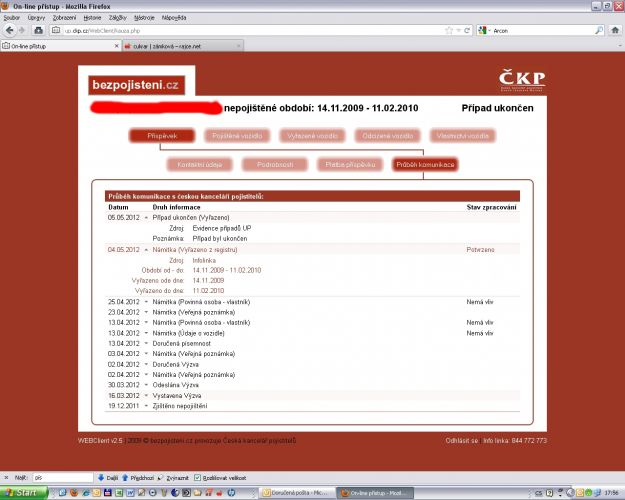Expand the 02.04.2012 Doručená Výzva row
The width and height of the screenshot is (625, 500).
[146, 364]
